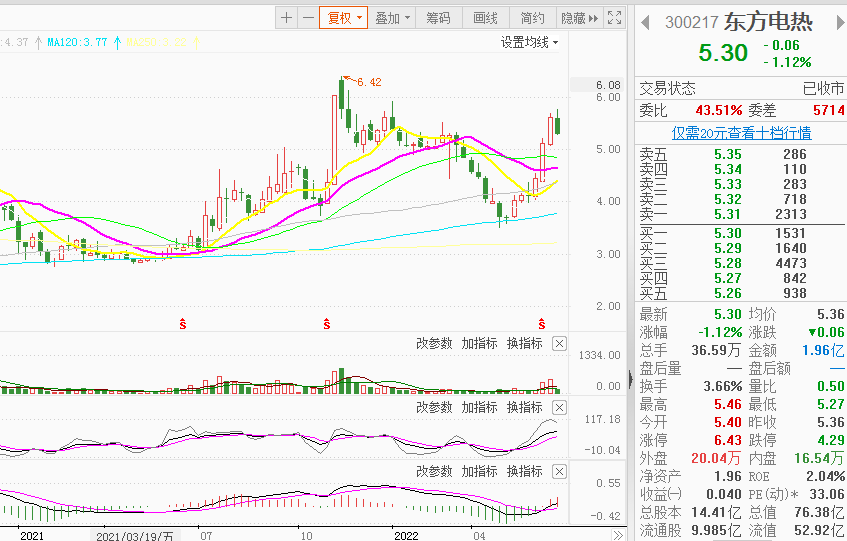Switch to 简约 simplified view
Viewport: 847px width, 541px height.
click(532, 18)
